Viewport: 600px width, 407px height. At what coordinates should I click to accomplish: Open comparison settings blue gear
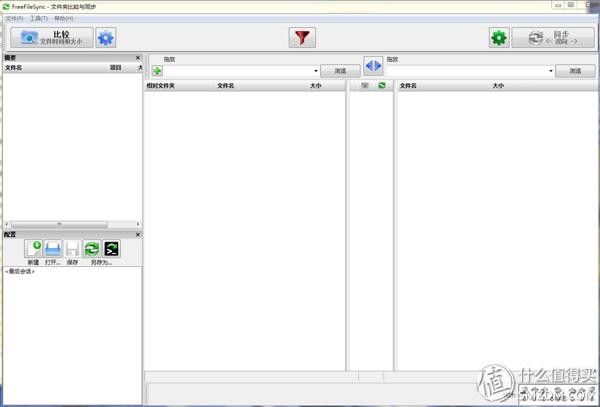click(106, 37)
